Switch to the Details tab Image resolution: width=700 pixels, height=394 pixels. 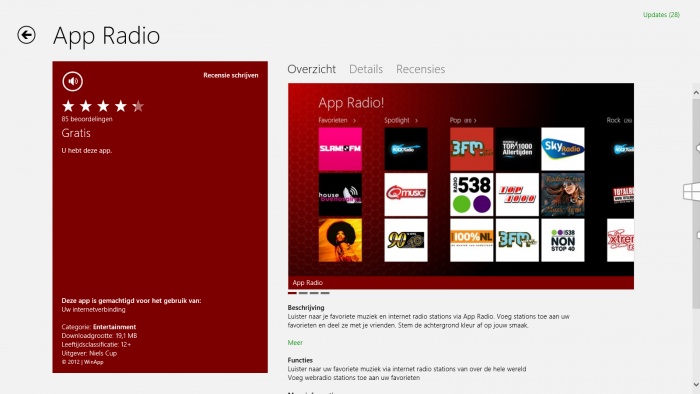click(366, 69)
